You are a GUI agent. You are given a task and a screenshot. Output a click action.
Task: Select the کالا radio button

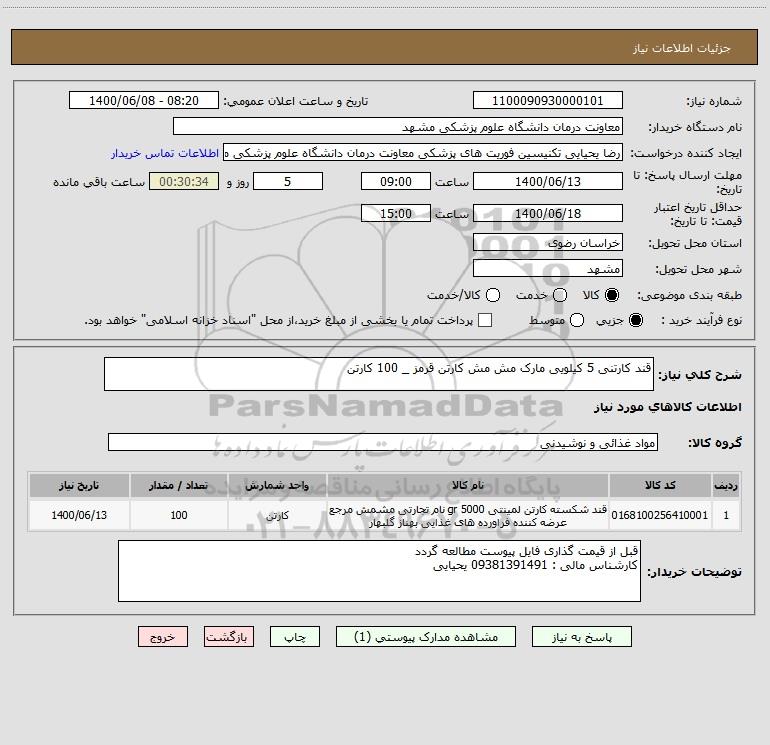[x=612, y=295]
